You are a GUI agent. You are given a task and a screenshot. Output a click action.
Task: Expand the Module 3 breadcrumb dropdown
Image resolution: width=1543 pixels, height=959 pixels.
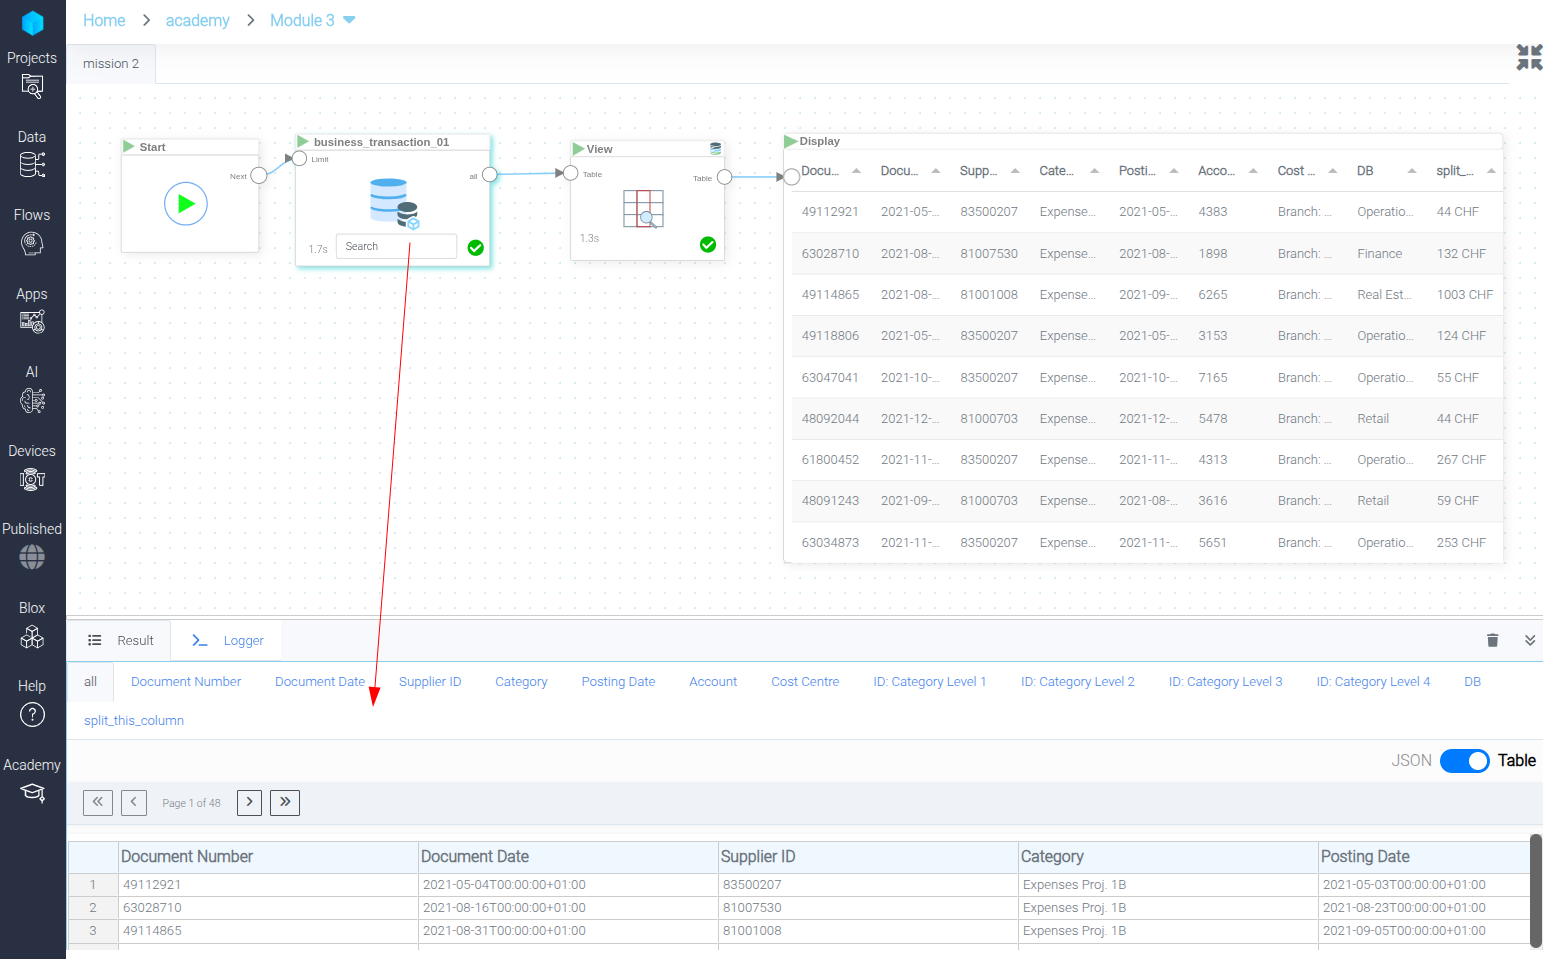(x=349, y=20)
